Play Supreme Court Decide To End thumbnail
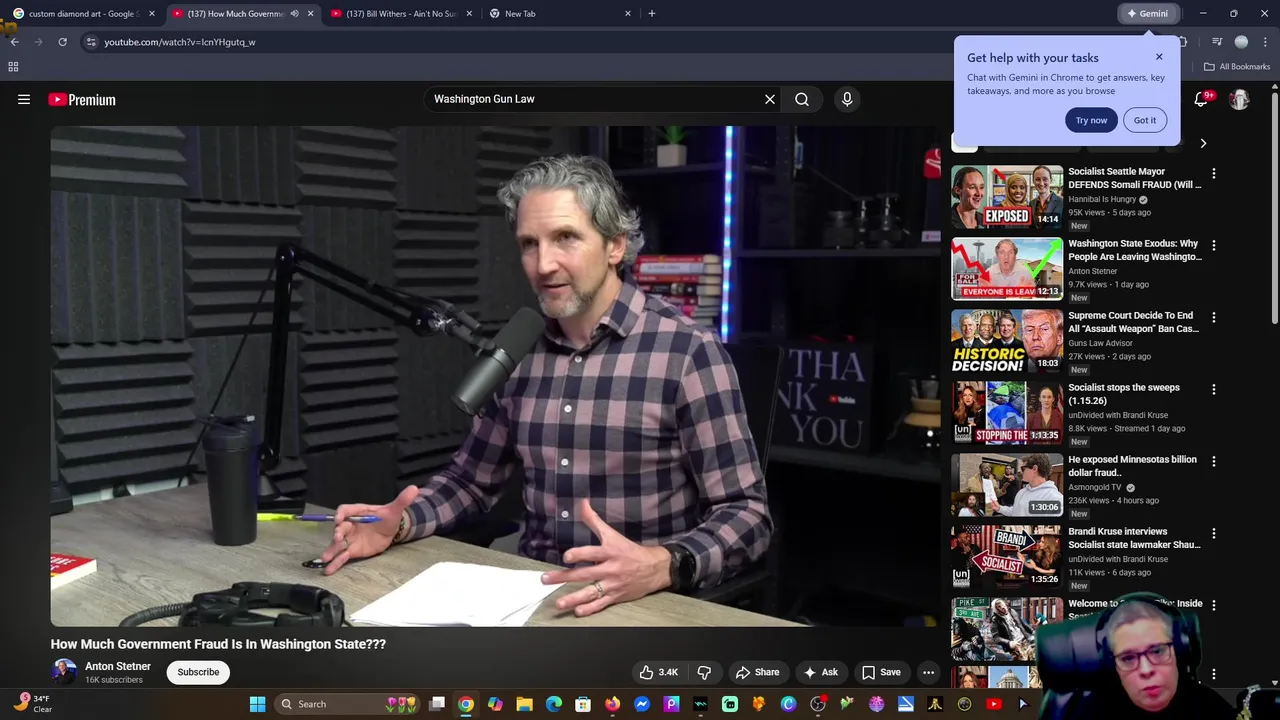 [1007, 341]
